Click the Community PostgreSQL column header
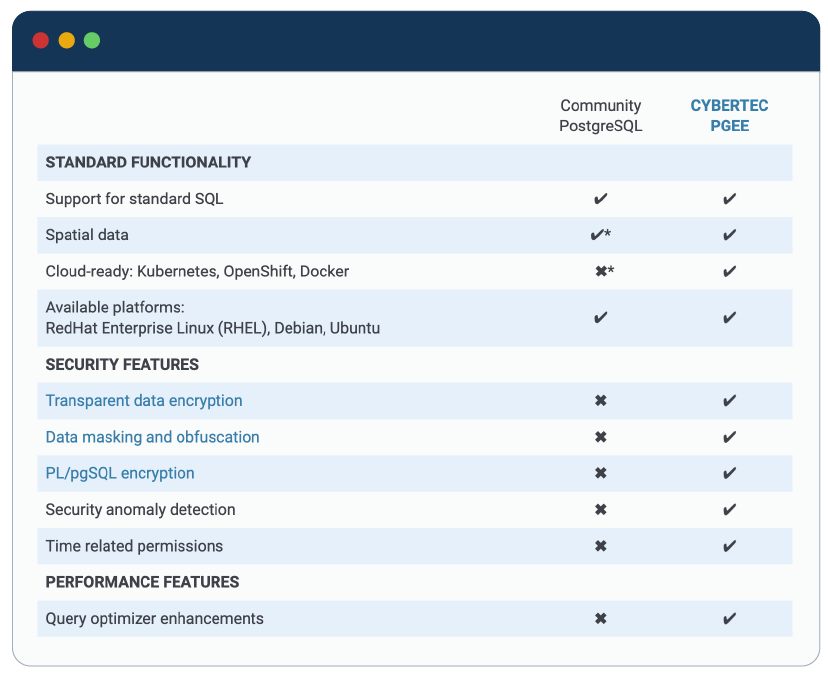The width and height of the screenshot is (828, 673). click(600, 116)
